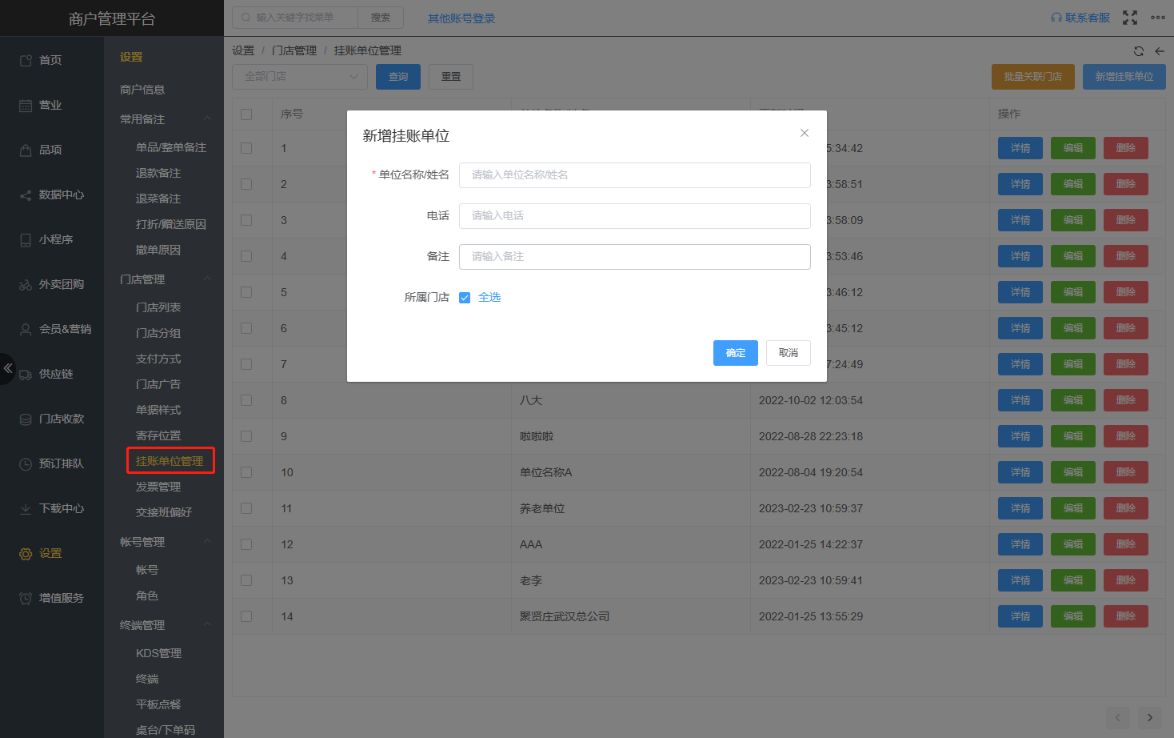This screenshot has width=1174, height=738.
Task: Select 支付方式 menu item
Action: [x=158, y=359]
